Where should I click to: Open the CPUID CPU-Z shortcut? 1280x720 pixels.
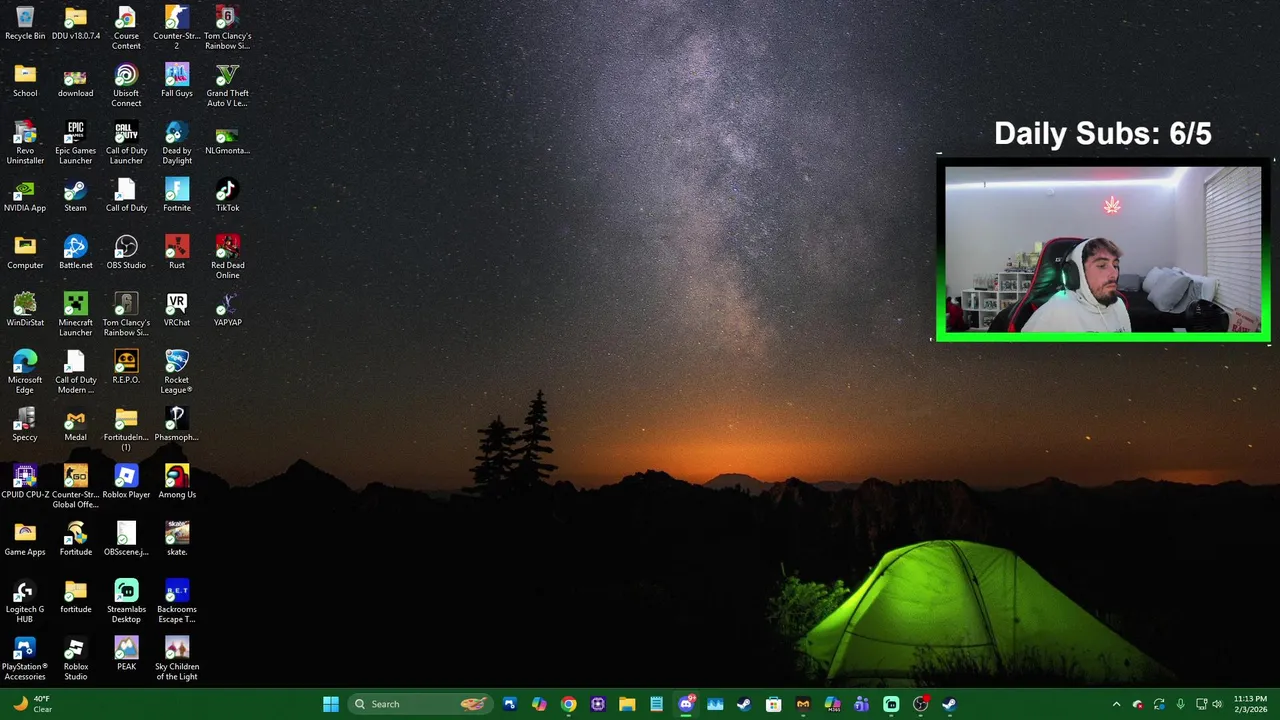click(25, 482)
